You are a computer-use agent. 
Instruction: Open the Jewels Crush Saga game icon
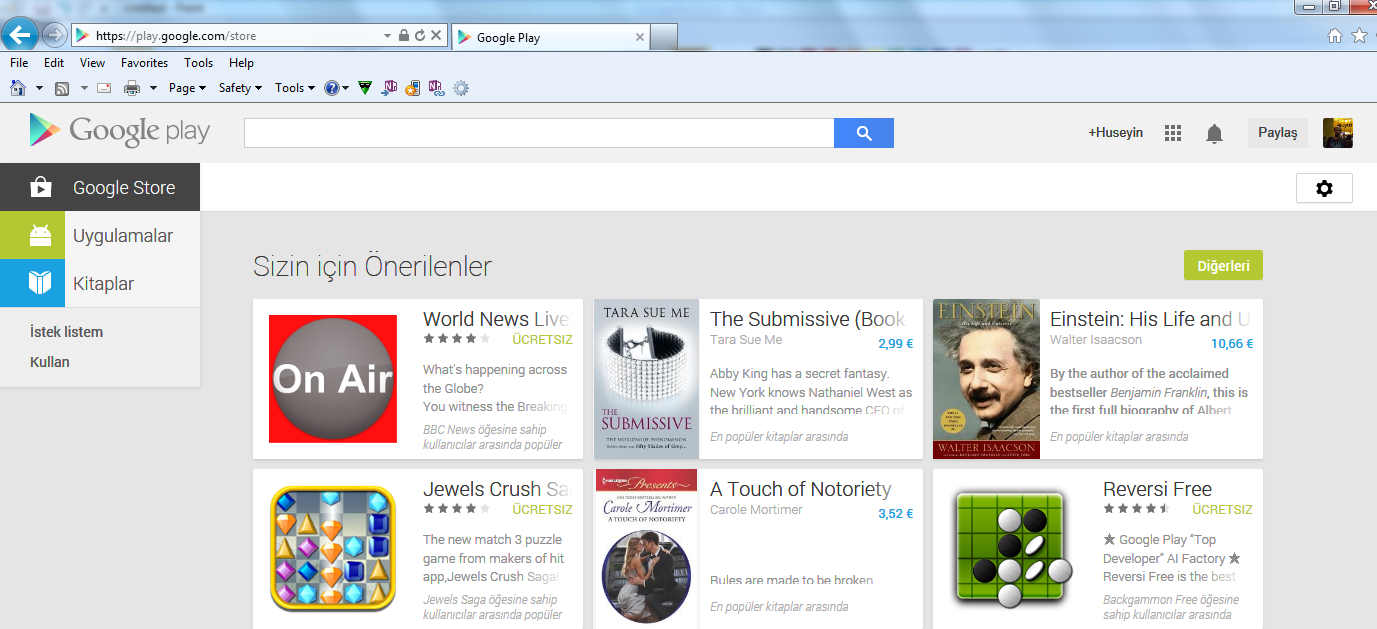pos(333,548)
